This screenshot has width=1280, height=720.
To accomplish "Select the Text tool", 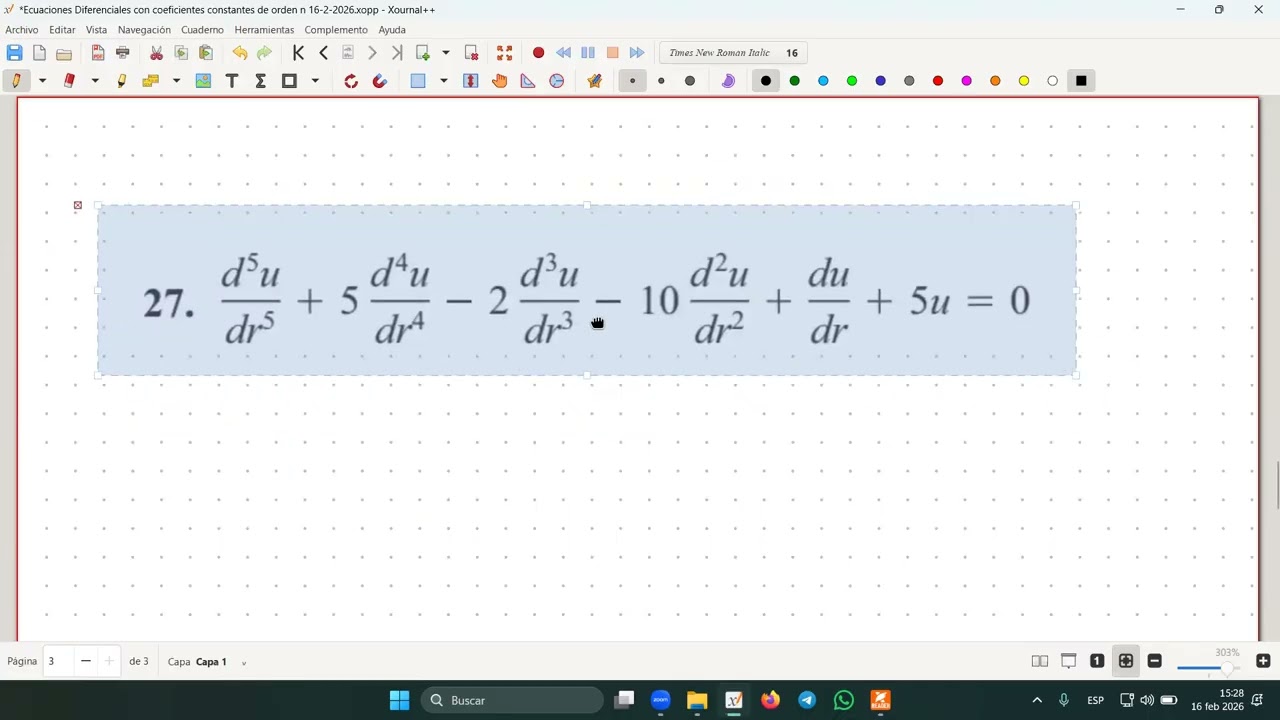I will pyautogui.click(x=232, y=81).
